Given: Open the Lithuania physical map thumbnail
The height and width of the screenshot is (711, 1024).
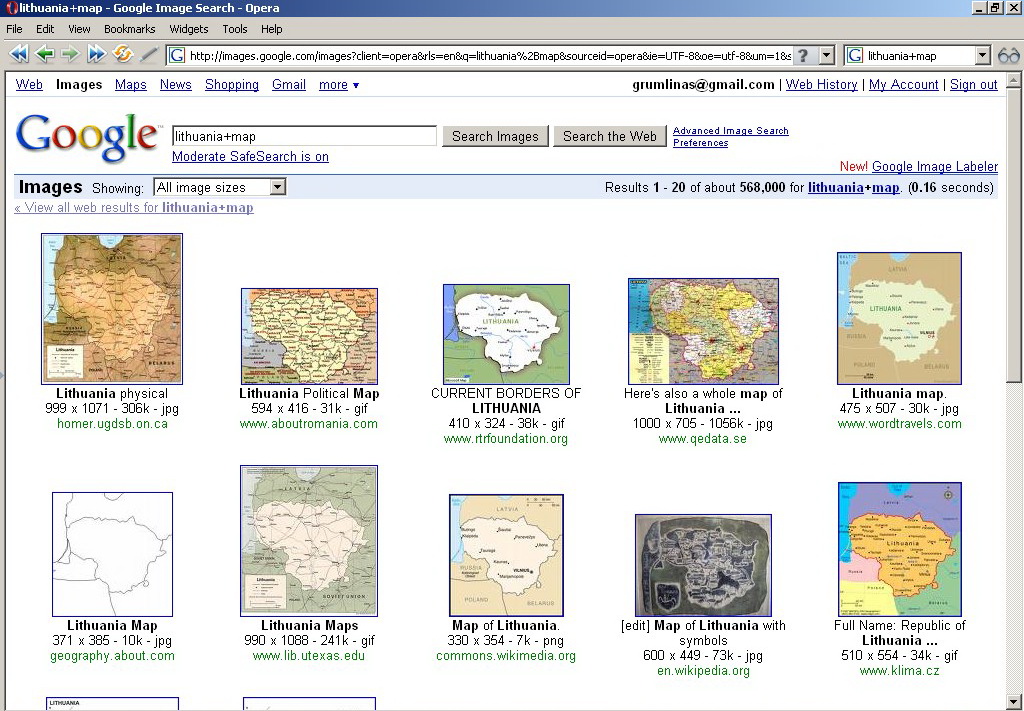Looking at the screenshot, I should [112, 308].
